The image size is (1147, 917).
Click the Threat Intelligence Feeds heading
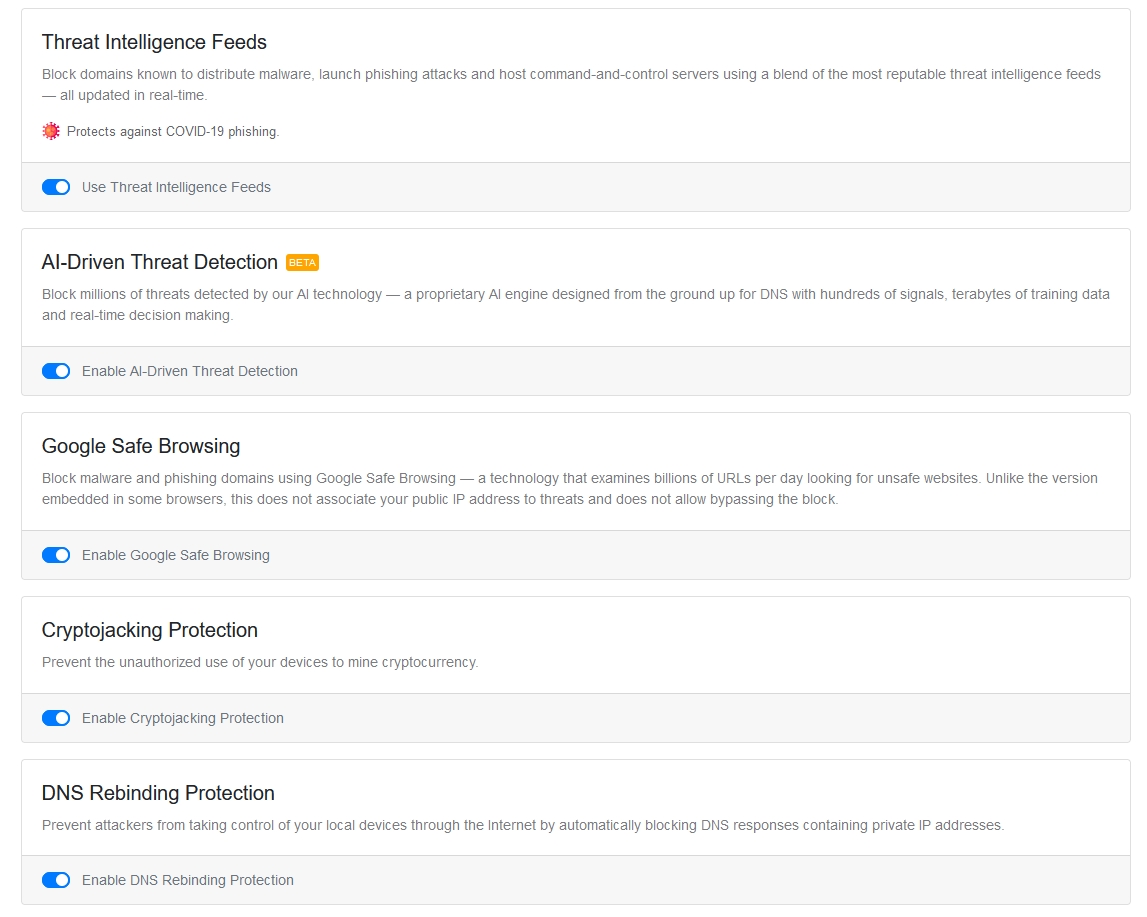click(x=154, y=42)
